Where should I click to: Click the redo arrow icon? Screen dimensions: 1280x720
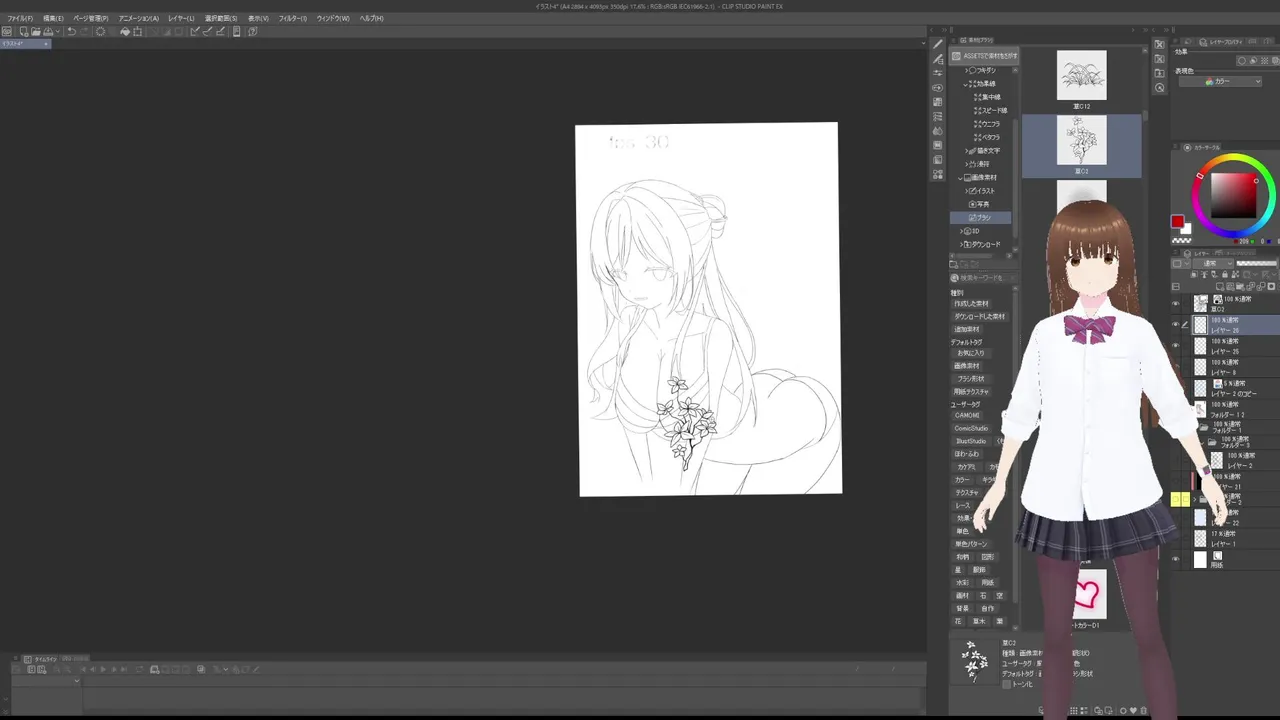coord(84,32)
